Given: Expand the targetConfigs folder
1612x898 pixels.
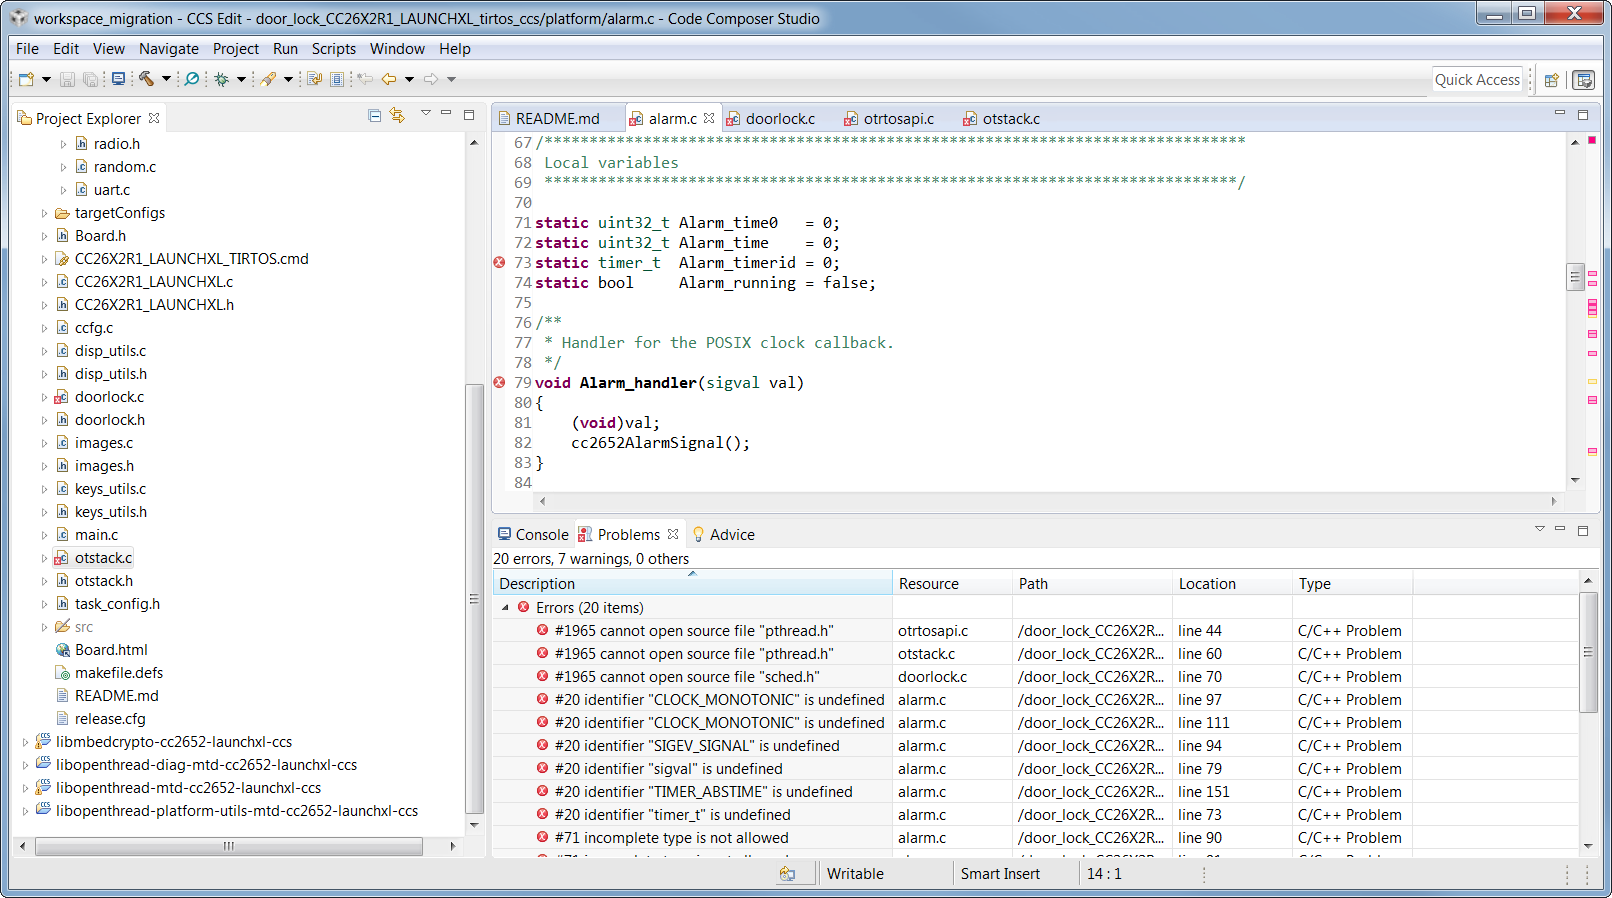Looking at the screenshot, I should click(x=44, y=213).
